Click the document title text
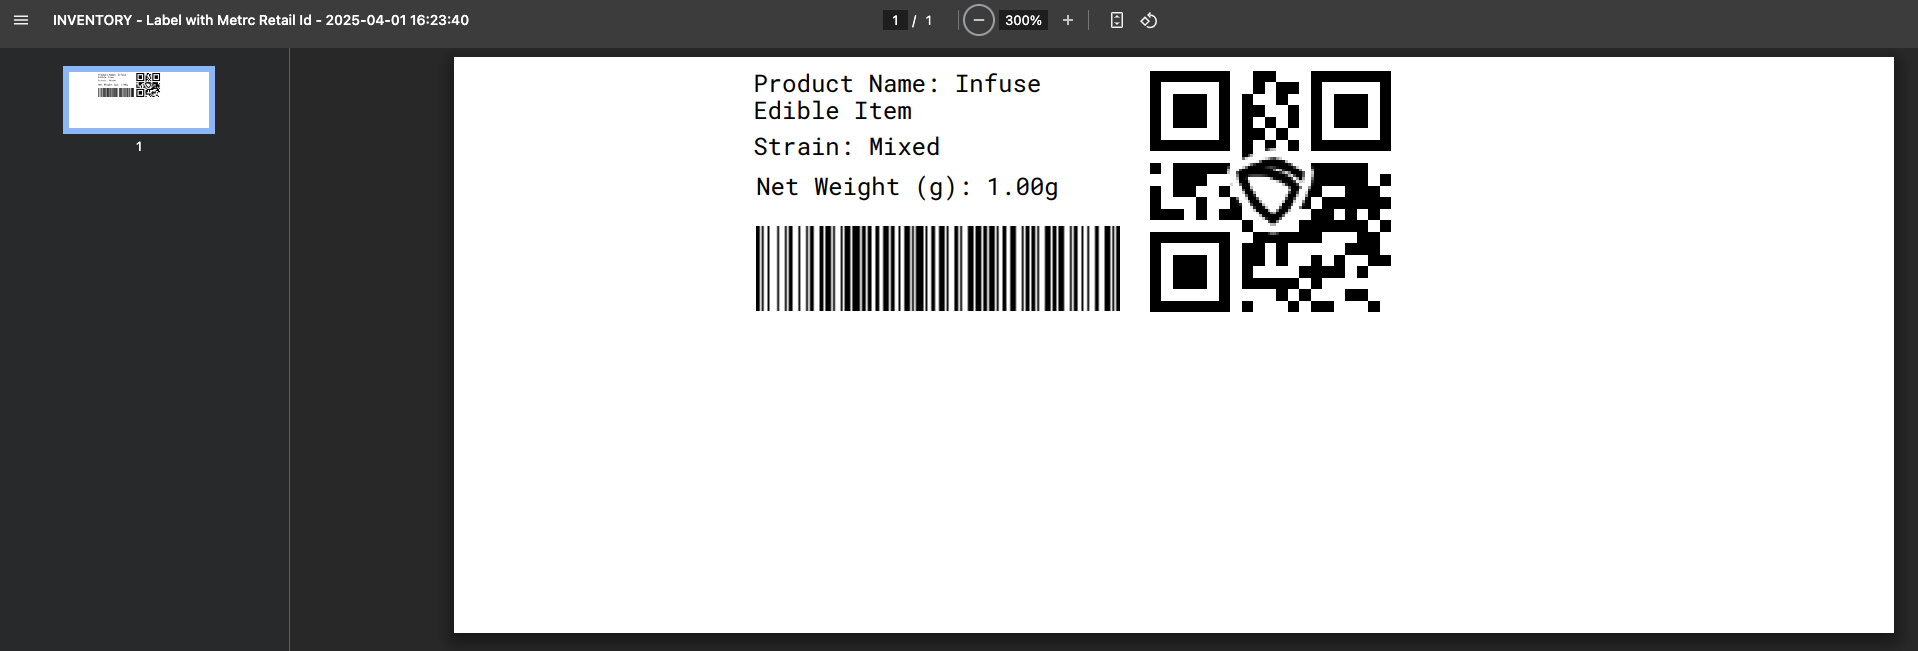 261,20
